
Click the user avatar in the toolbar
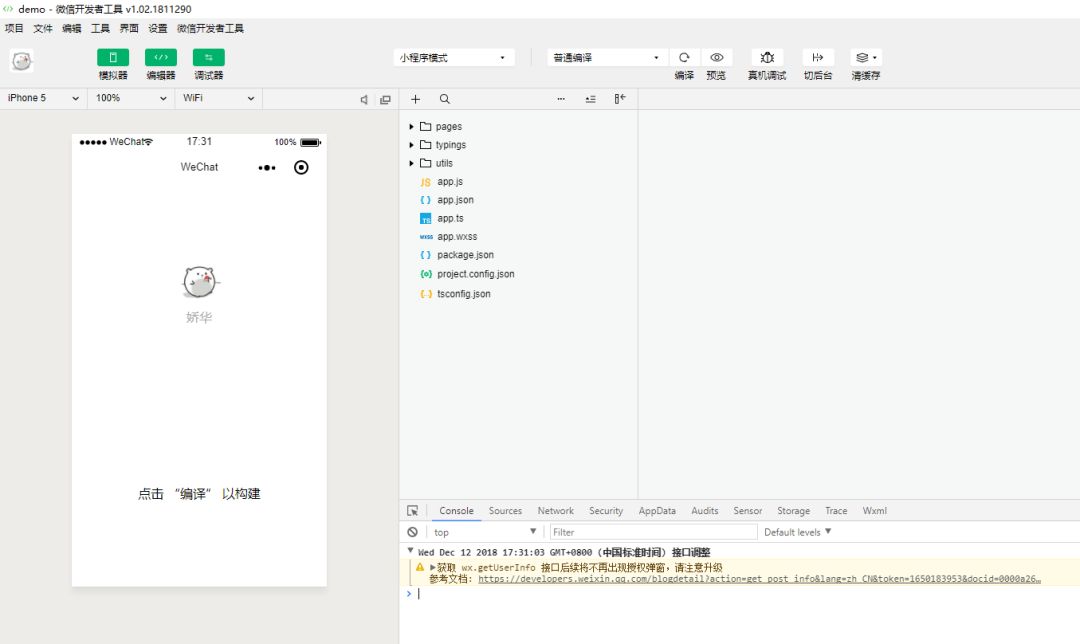pos(21,61)
